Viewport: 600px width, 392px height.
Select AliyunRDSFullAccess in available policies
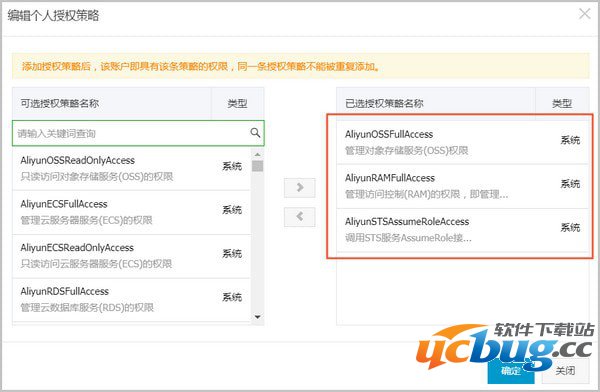pyautogui.click(x=132, y=300)
